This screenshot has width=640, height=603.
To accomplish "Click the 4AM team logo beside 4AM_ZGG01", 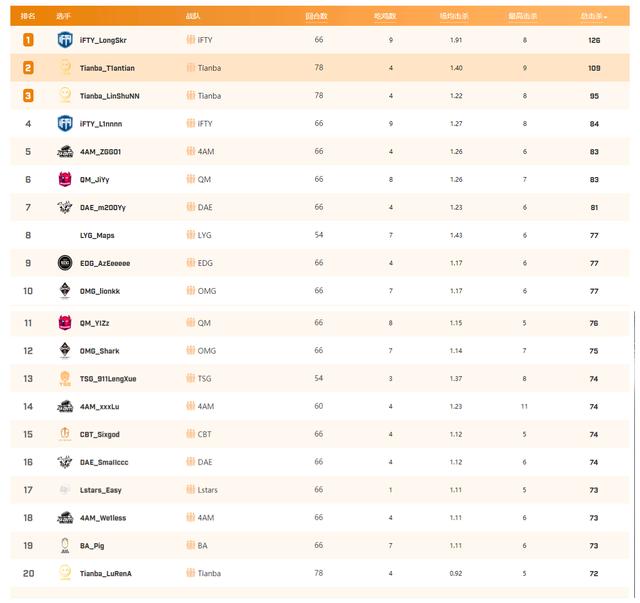I will (x=65, y=152).
